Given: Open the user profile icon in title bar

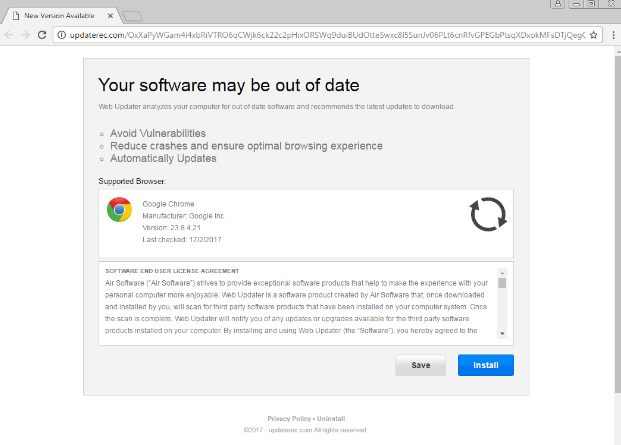Looking at the screenshot, I should coord(557,4).
